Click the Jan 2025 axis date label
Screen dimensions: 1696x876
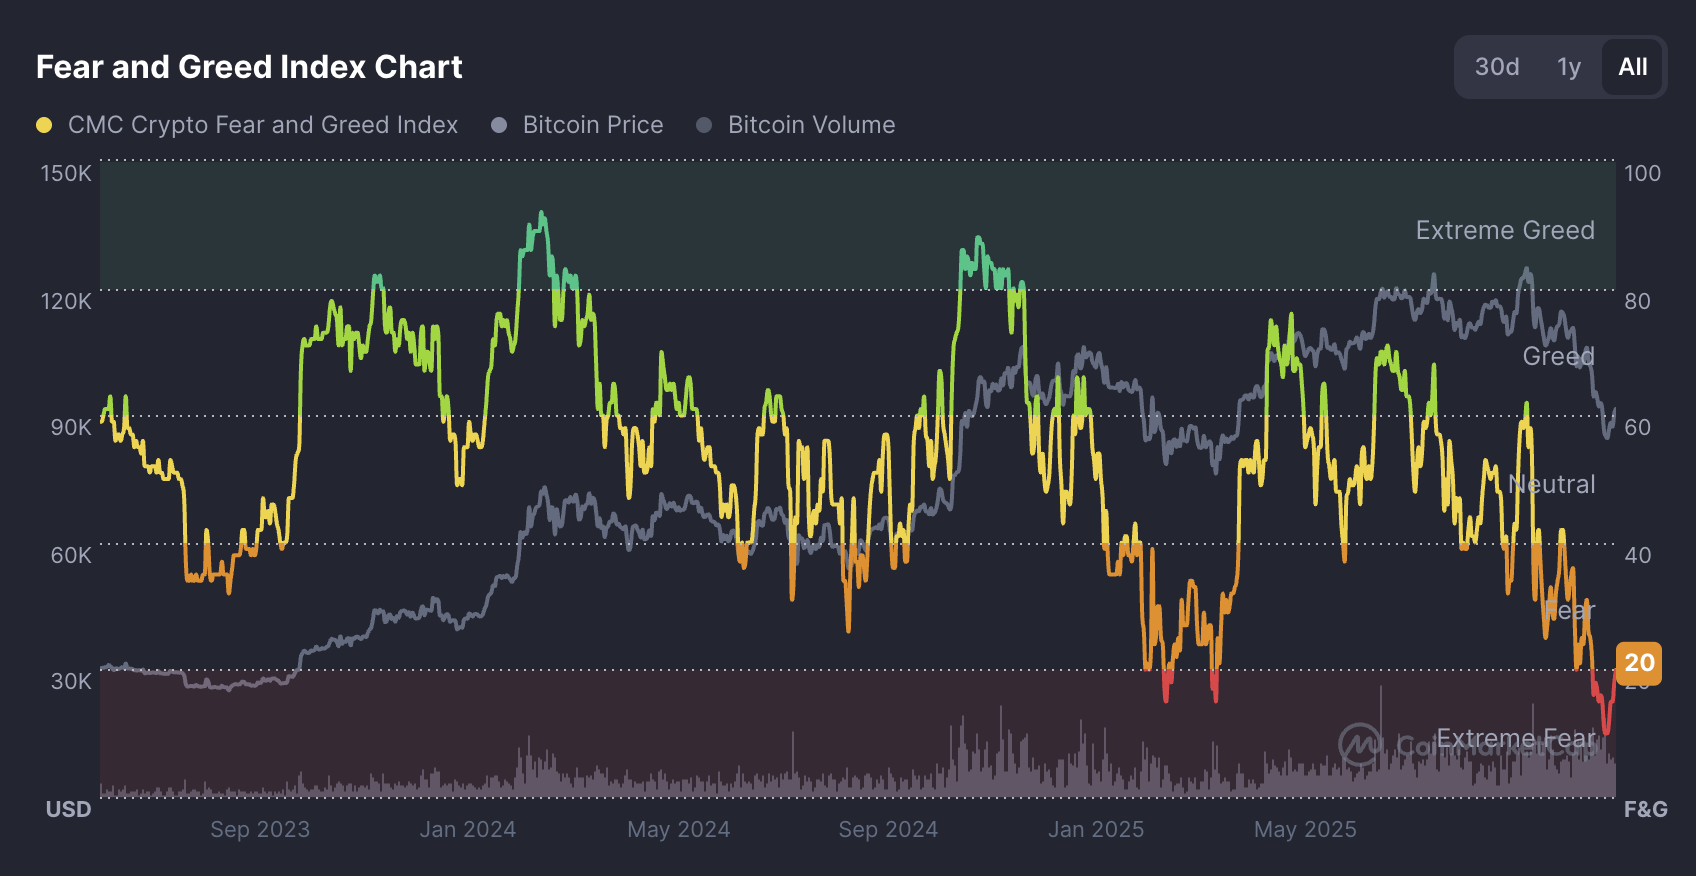click(1096, 829)
